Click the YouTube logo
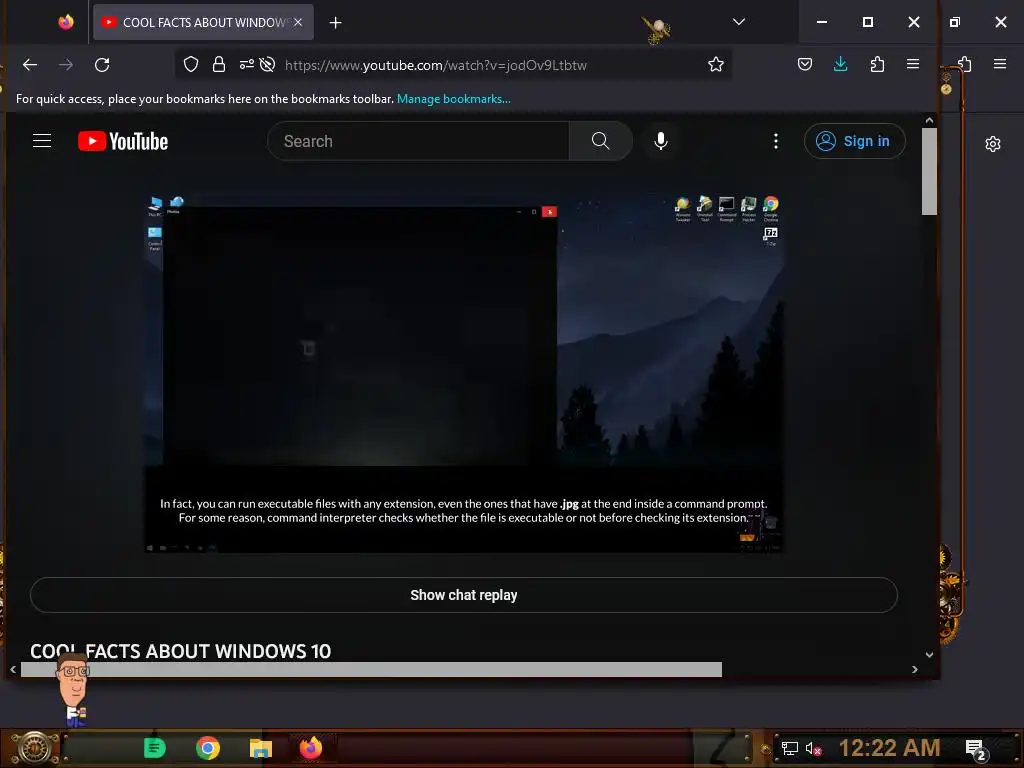This screenshot has height=768, width=1024. point(123,141)
